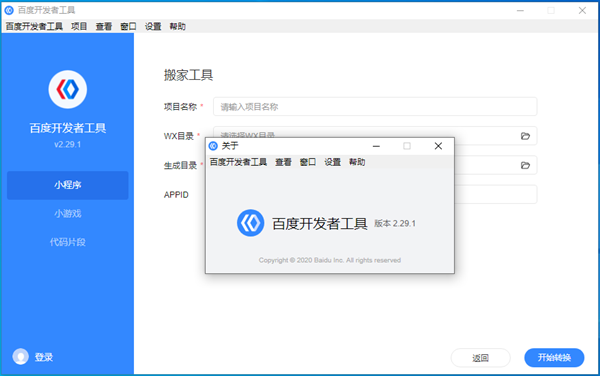This screenshot has height=376, width=600.
Task: Select the 小程序 sidebar tab
Action: pos(68,185)
